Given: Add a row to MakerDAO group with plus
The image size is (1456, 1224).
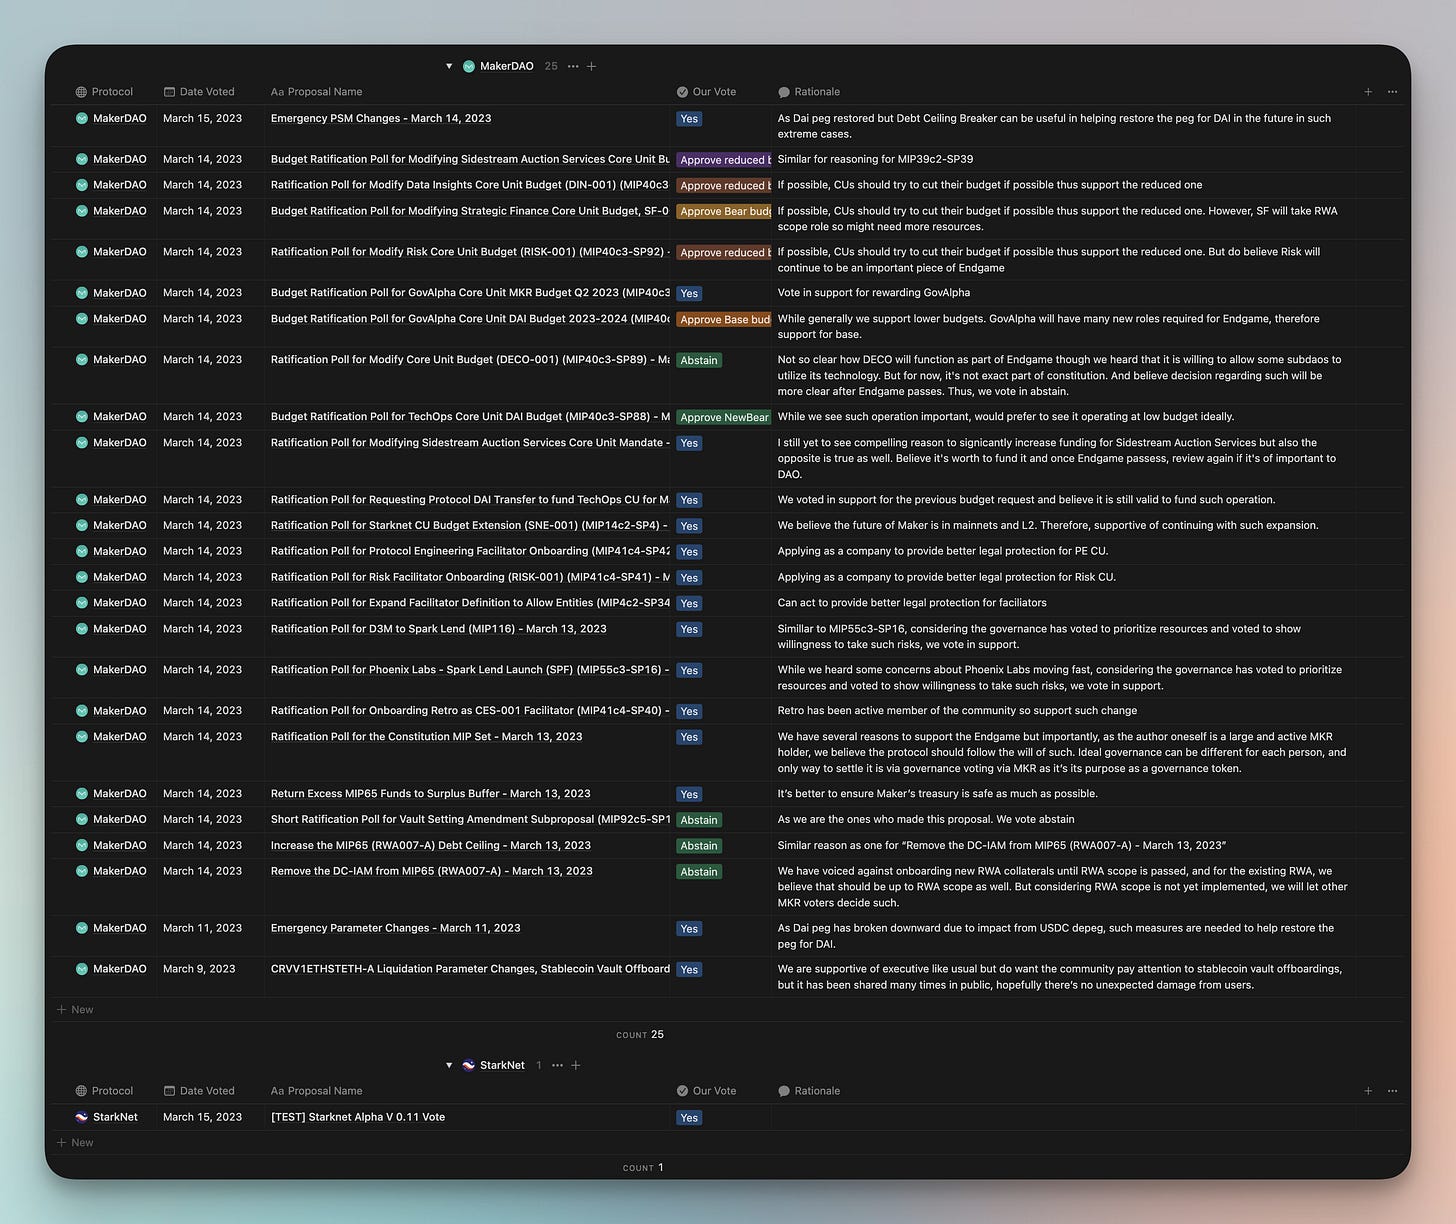Looking at the screenshot, I should pyautogui.click(x=591, y=66).
